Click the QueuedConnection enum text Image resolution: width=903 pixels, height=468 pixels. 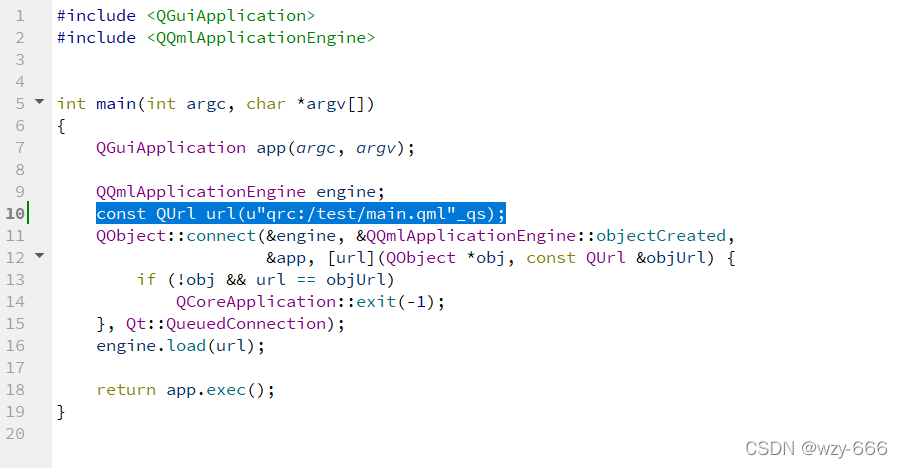point(246,324)
